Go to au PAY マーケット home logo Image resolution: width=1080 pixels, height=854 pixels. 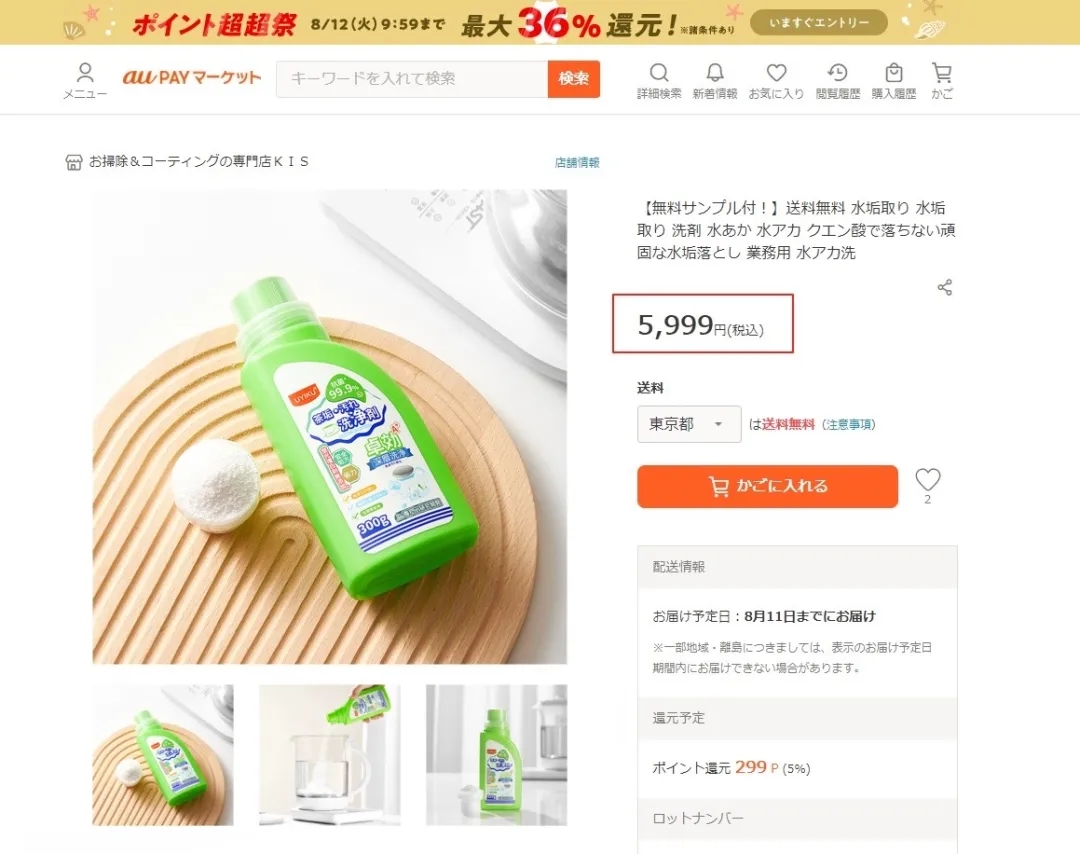point(191,78)
